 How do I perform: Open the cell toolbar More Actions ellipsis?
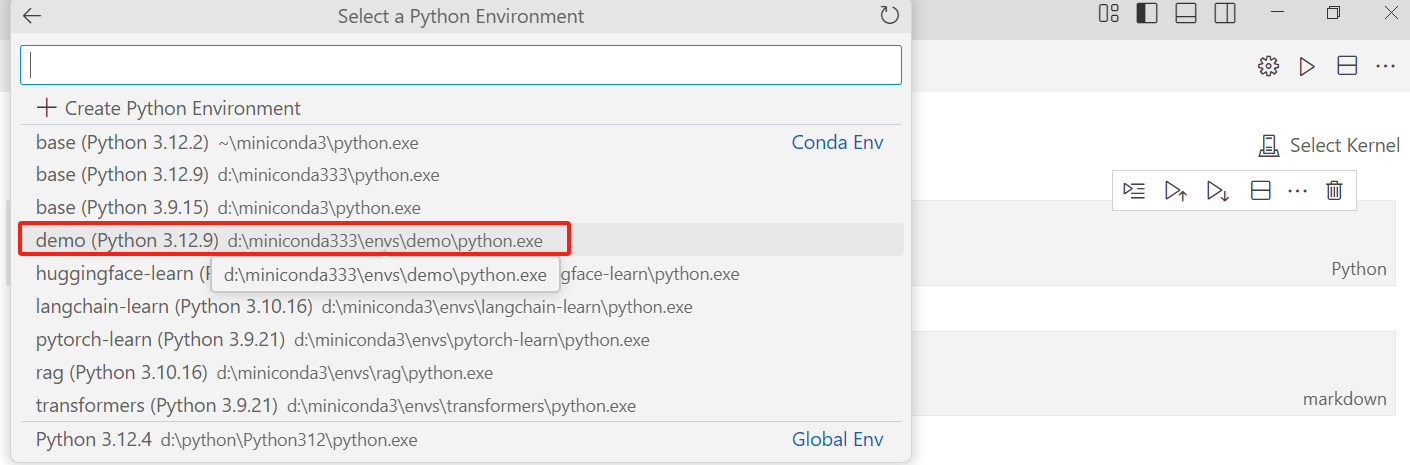pos(1298,191)
